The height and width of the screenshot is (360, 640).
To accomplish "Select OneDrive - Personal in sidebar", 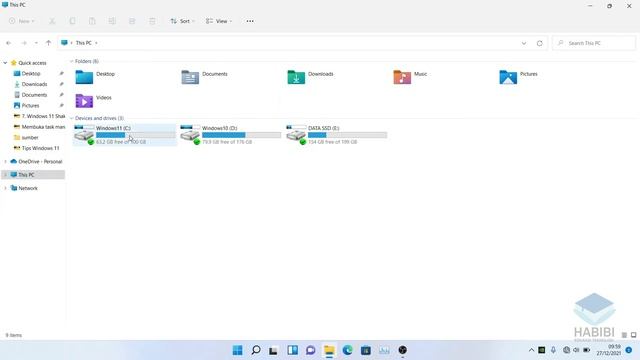I will click(x=37, y=162).
